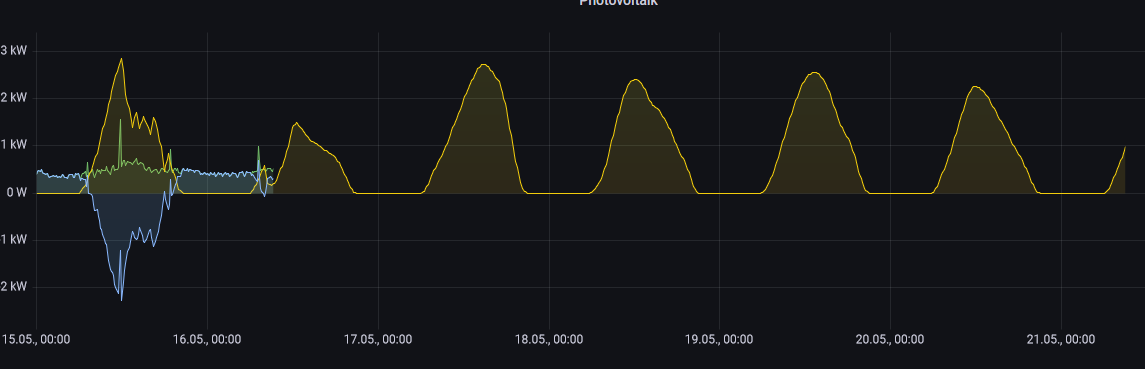Click the tall green spike on 15.05.

(x=120, y=120)
